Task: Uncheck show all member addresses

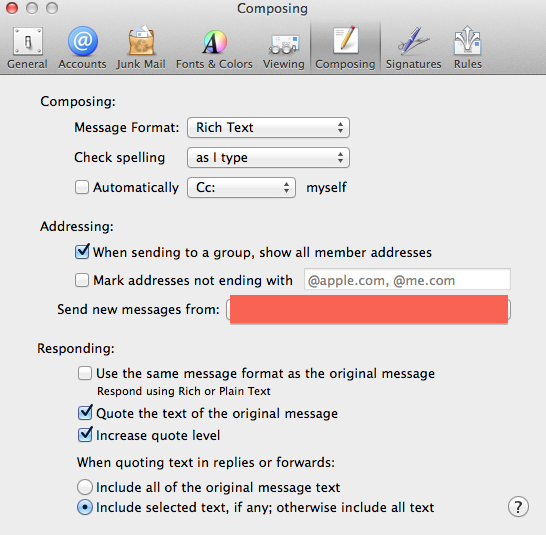Action: pyautogui.click(x=82, y=251)
